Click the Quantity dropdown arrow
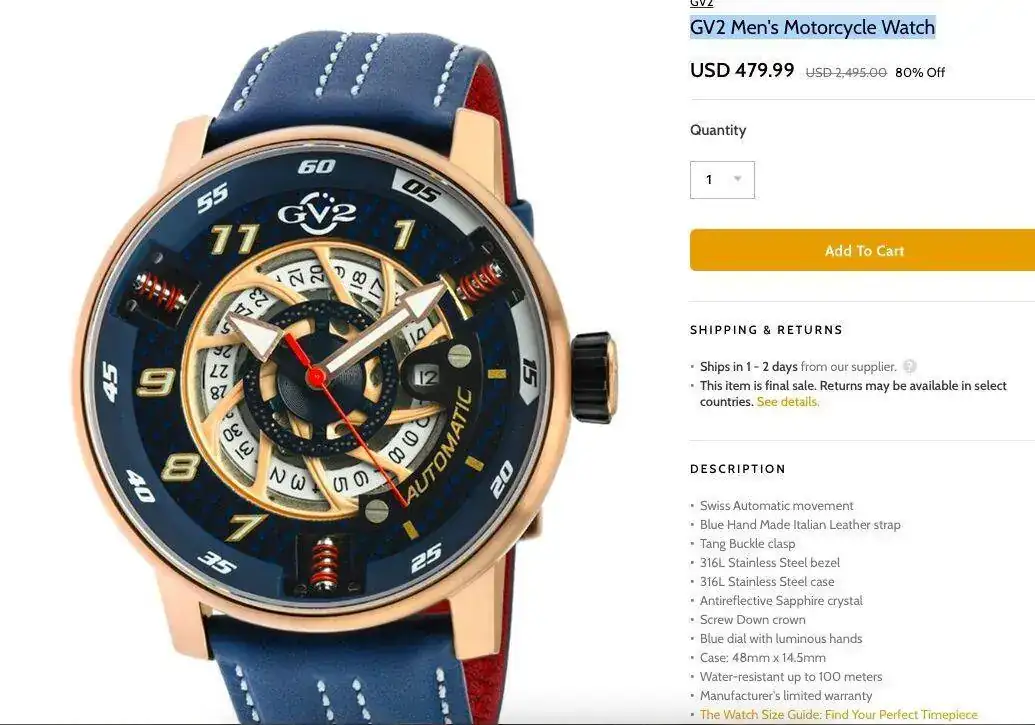Image resolution: width=1035 pixels, height=725 pixels. click(x=737, y=179)
